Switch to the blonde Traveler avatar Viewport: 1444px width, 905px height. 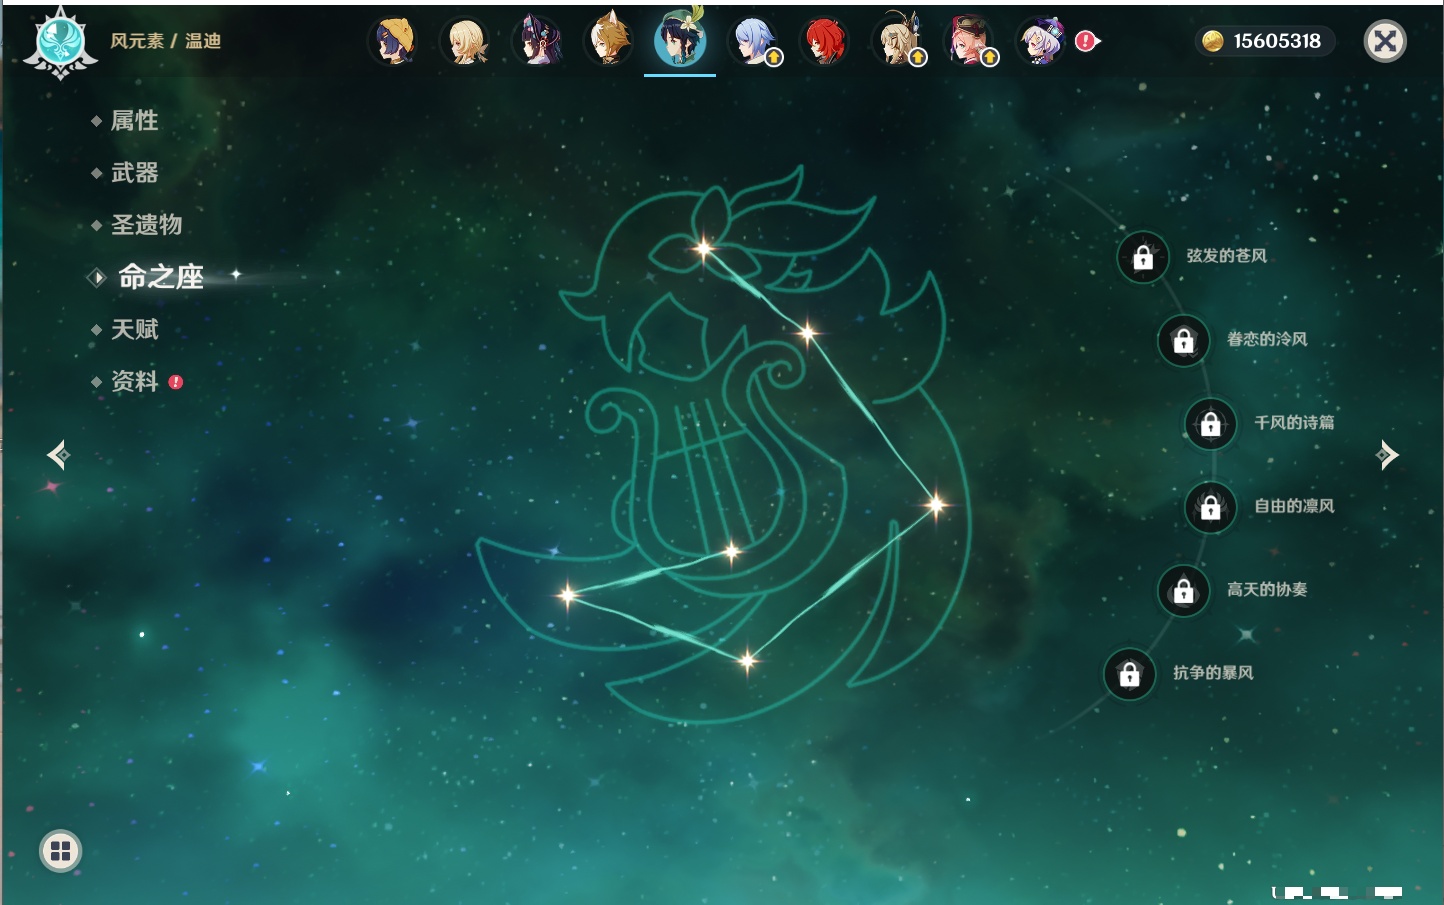coord(466,42)
